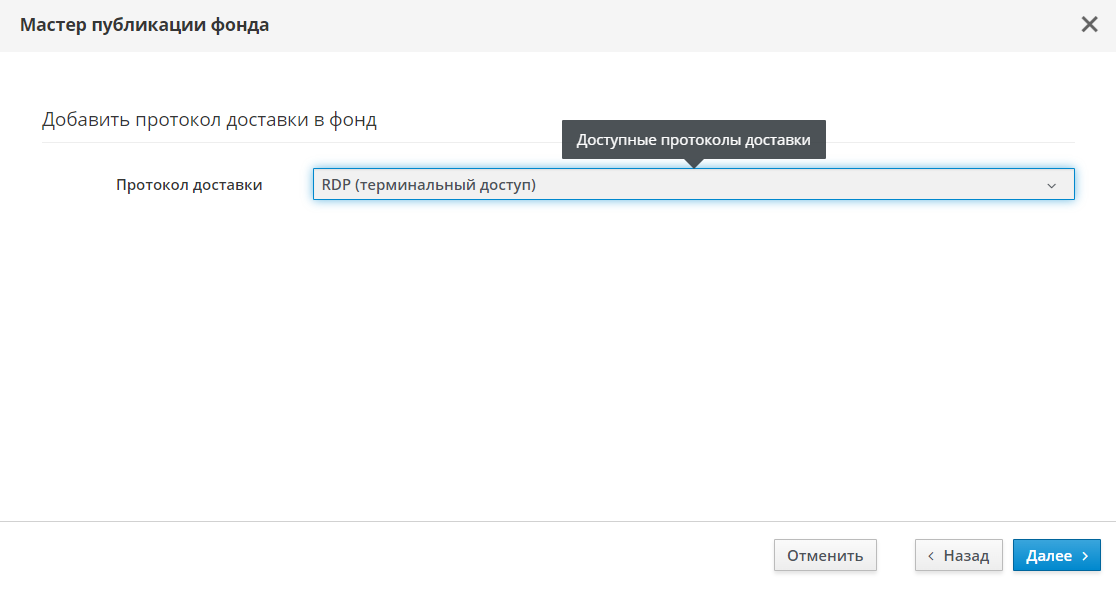1116x591 pixels.
Task: Click the gap between Отменить and Назад
Action: pos(896,556)
